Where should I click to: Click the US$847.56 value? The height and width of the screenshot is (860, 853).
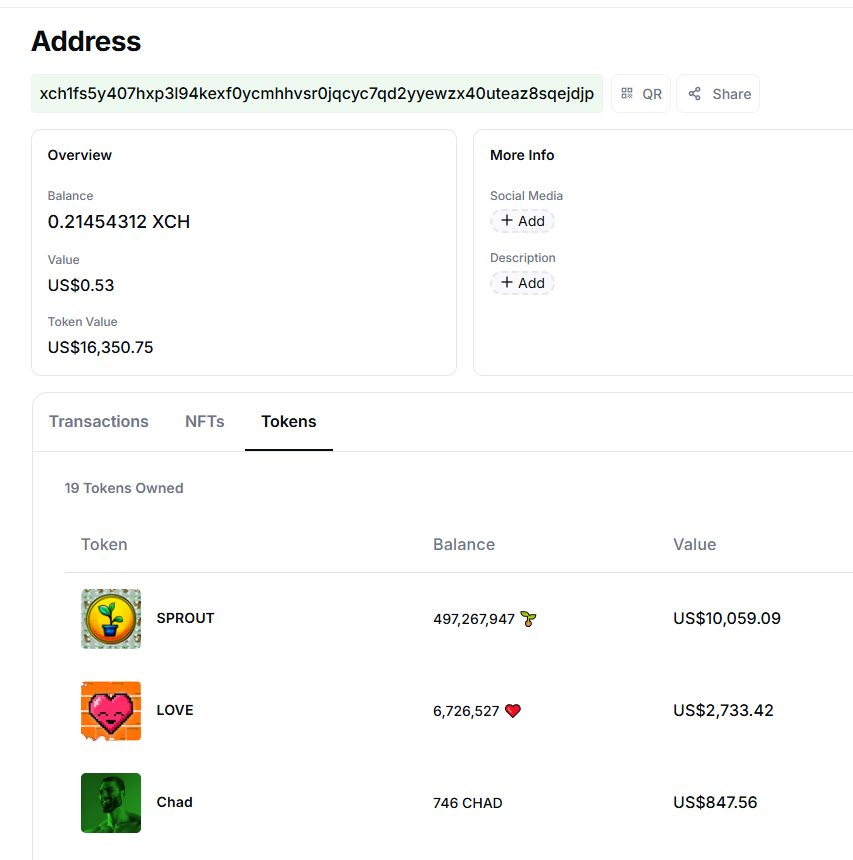point(715,803)
